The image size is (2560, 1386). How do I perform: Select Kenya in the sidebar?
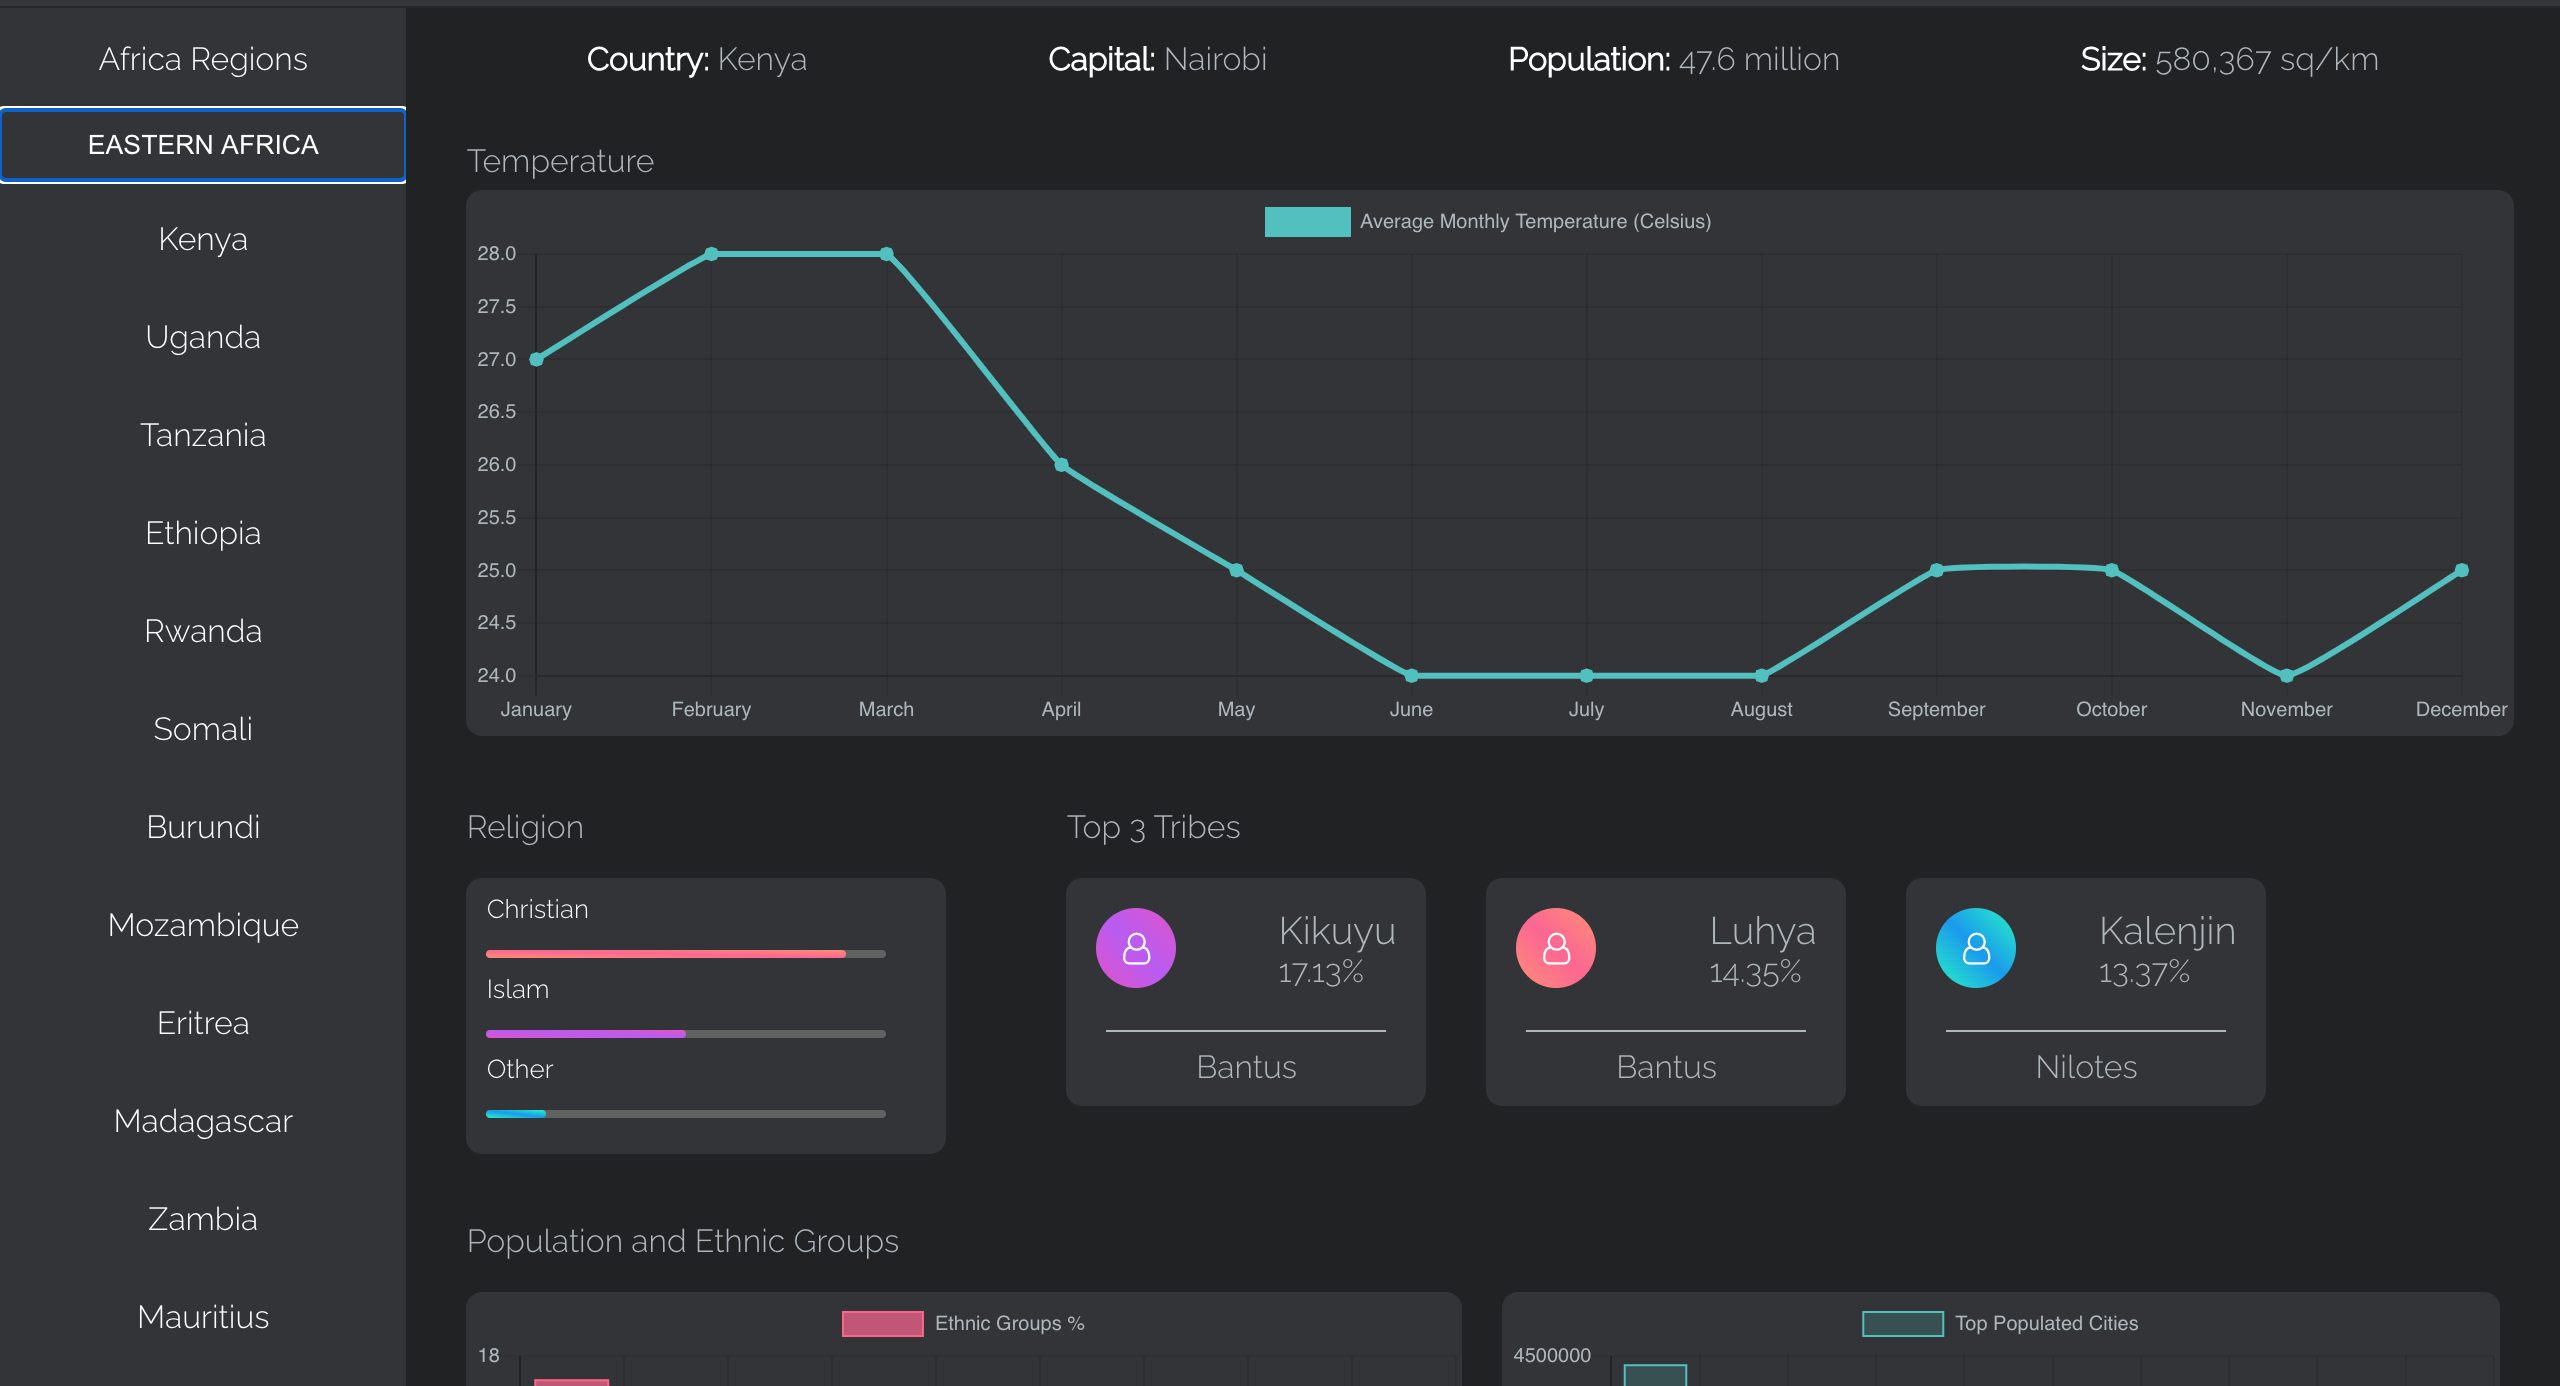tap(203, 239)
